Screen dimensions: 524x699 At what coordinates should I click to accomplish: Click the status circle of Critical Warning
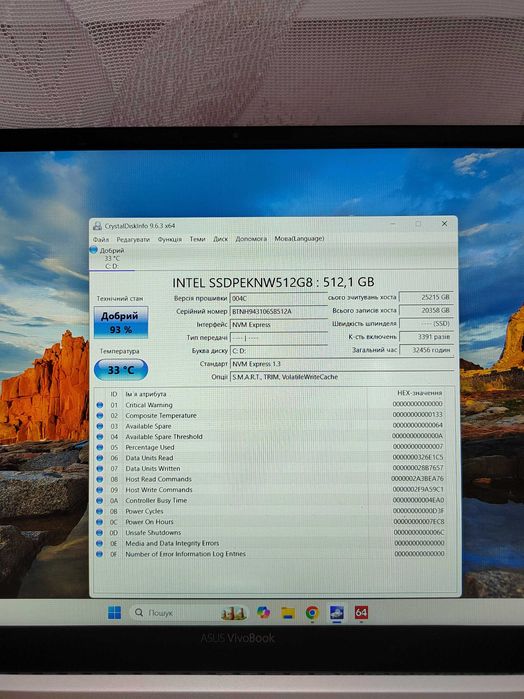click(100, 405)
